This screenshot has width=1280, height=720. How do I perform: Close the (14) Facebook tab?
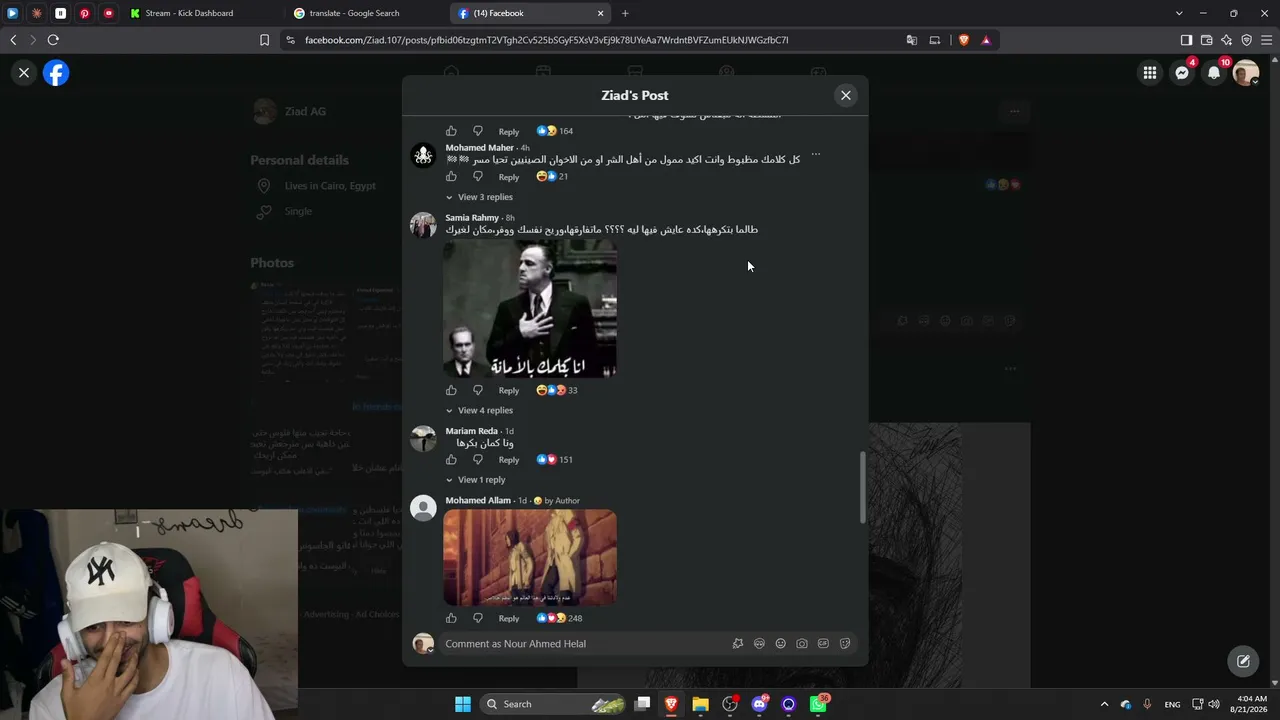click(x=601, y=13)
